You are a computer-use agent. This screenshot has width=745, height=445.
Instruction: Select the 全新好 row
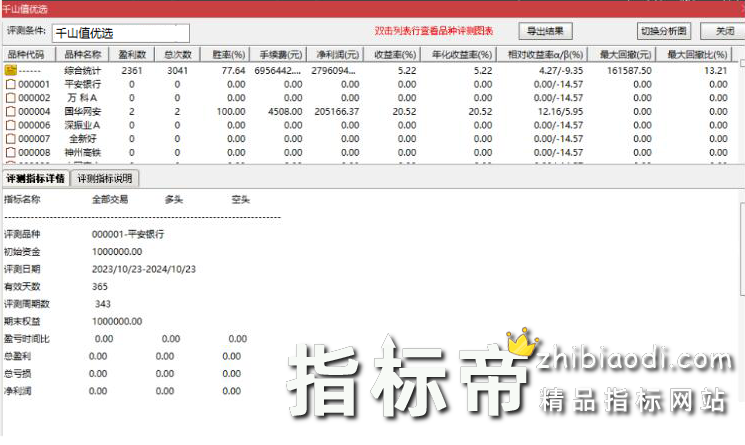[x=372, y=139]
